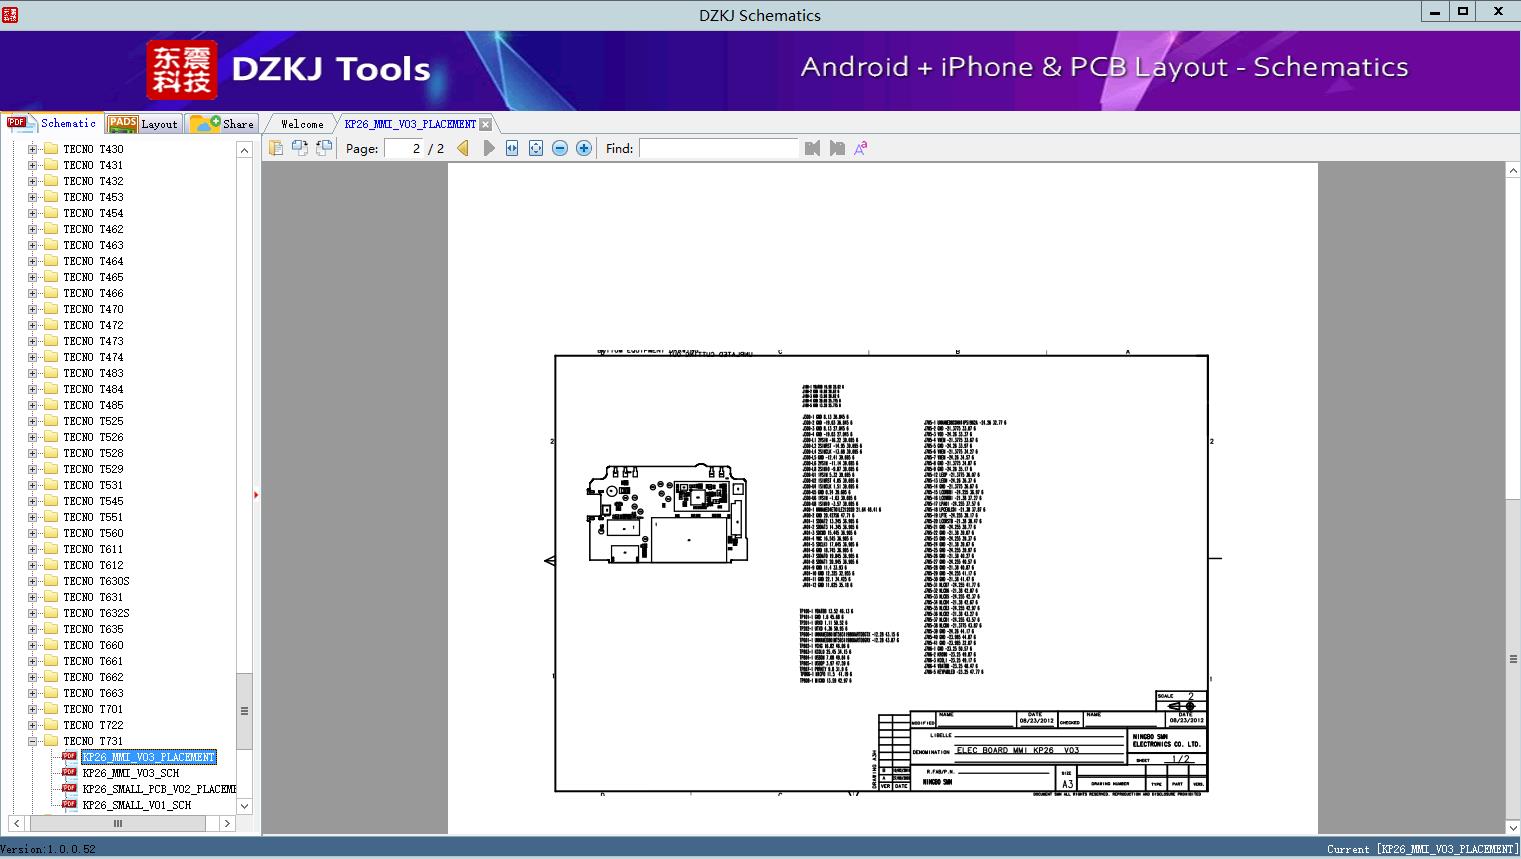The width and height of the screenshot is (1521, 859).
Task: Zoom in with the plus button
Action: (584, 148)
